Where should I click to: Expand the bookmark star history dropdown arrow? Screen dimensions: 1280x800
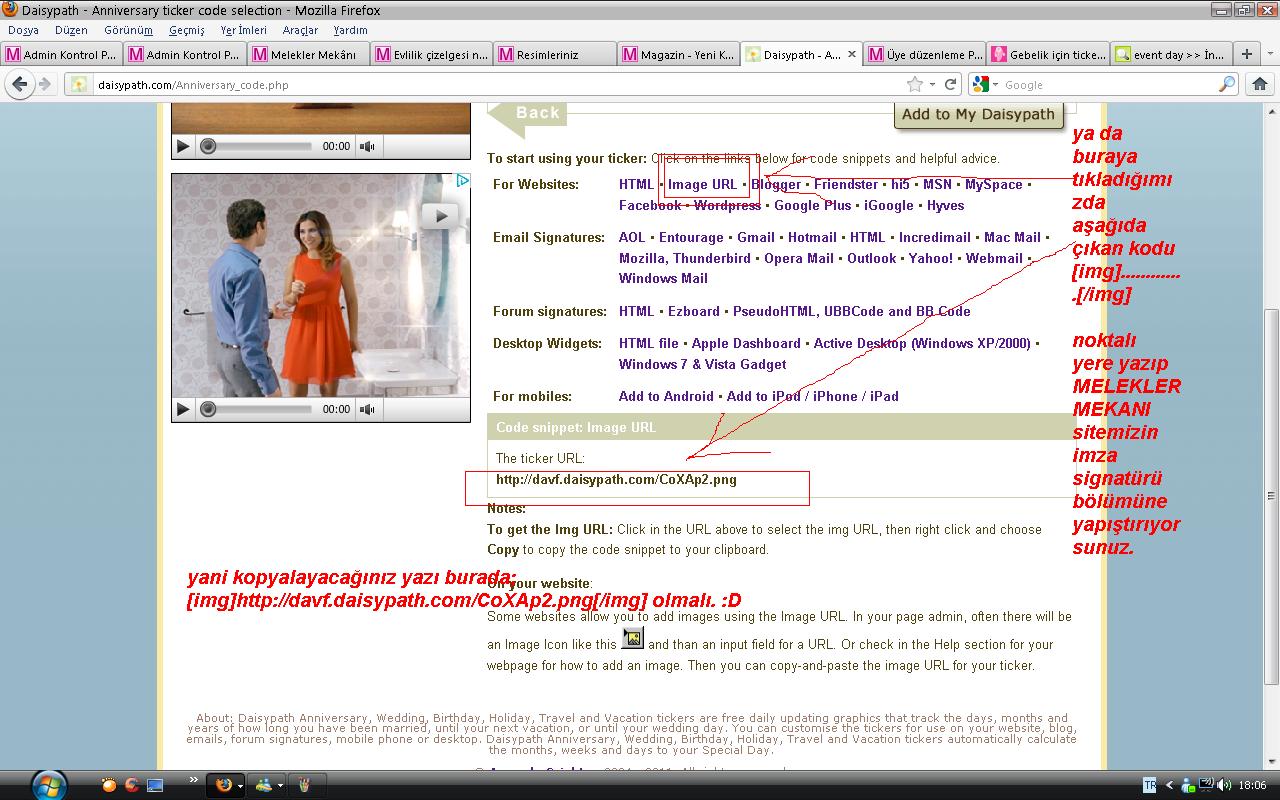[x=932, y=85]
